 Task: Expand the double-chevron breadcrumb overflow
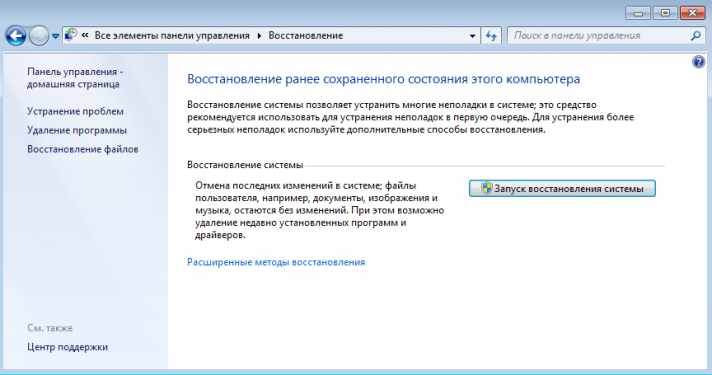pos(85,35)
